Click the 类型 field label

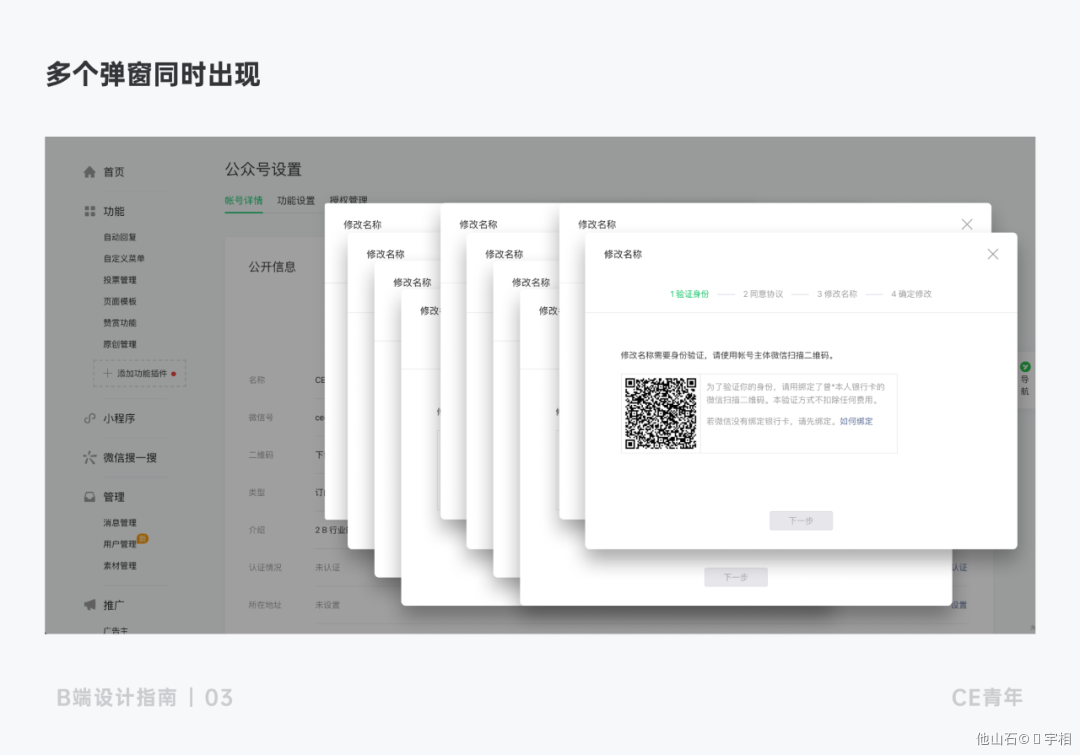257,493
